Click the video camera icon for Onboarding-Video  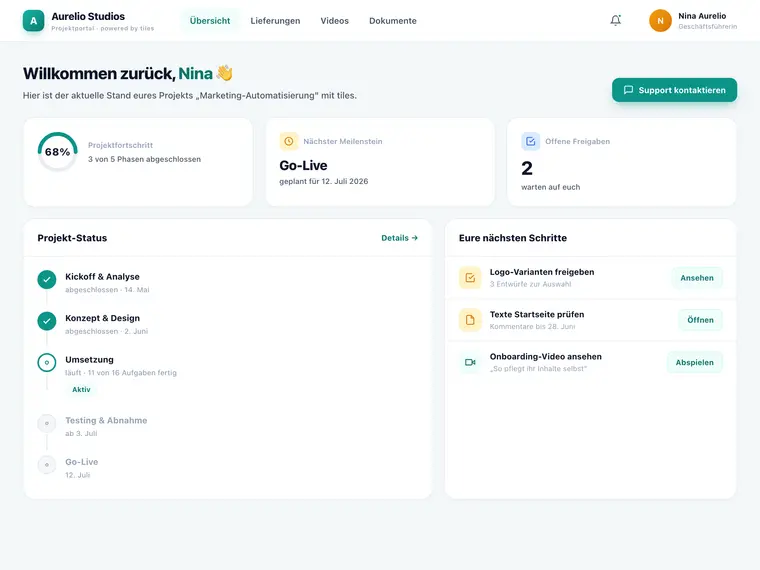[470, 362]
